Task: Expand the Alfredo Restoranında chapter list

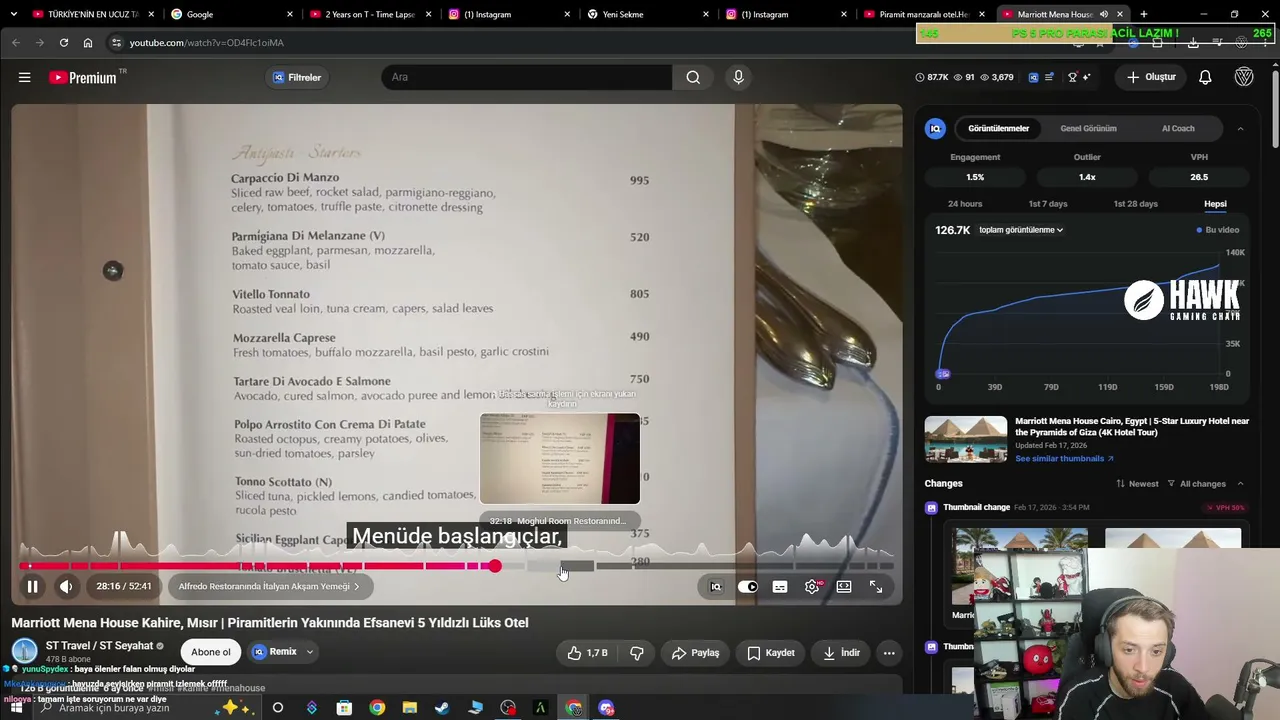Action: click(x=270, y=587)
